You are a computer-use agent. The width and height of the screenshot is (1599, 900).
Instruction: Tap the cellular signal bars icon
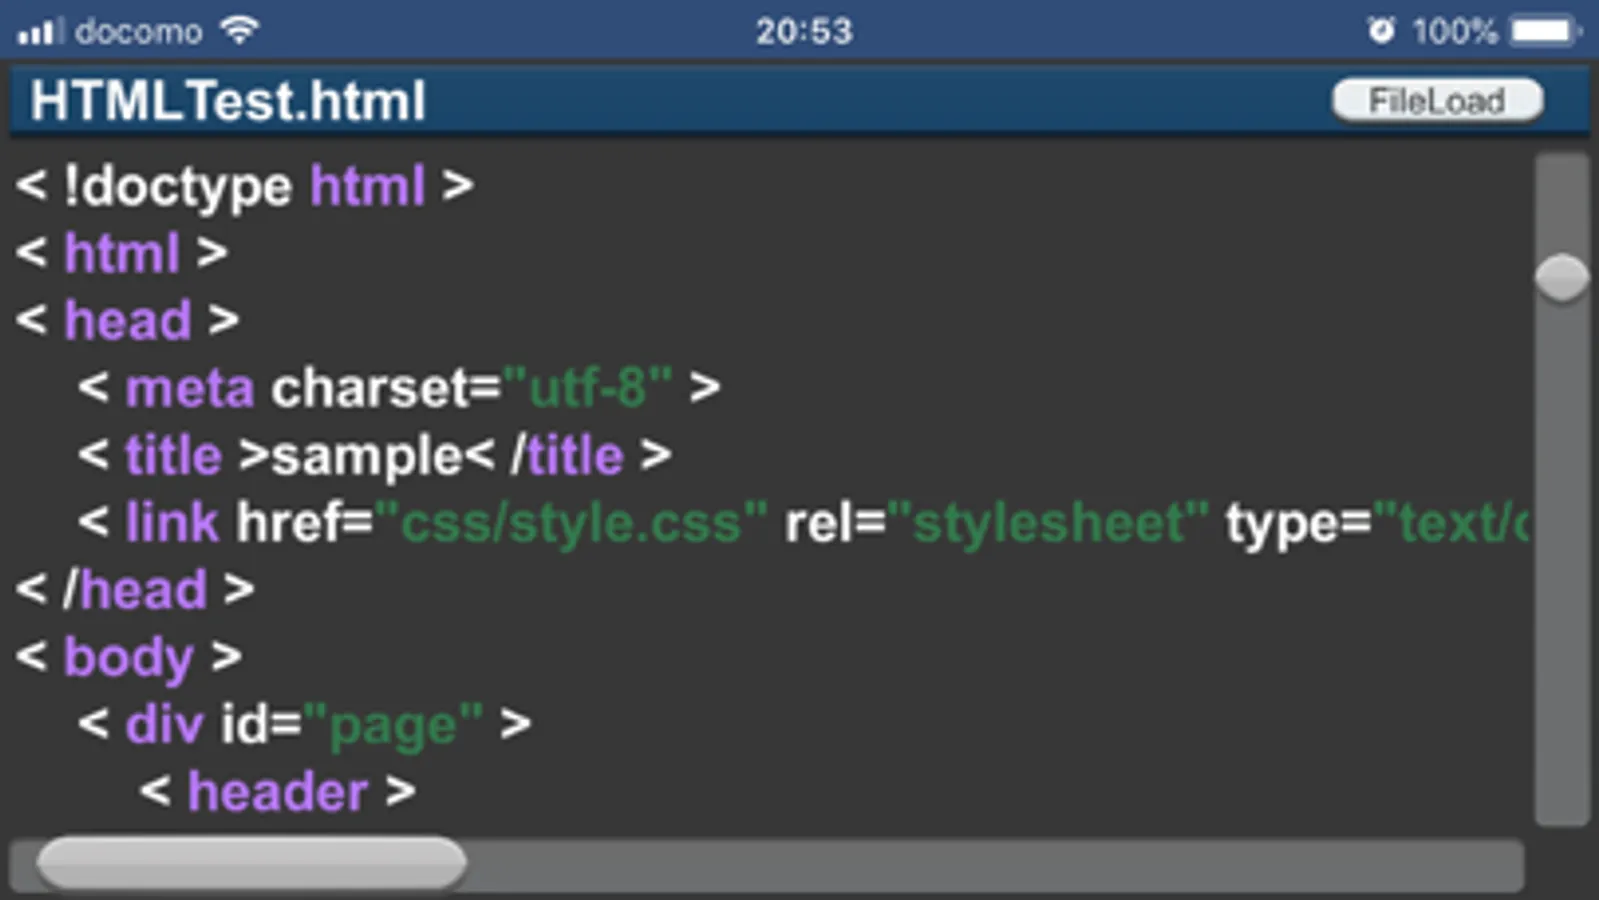pyautogui.click(x=38, y=32)
